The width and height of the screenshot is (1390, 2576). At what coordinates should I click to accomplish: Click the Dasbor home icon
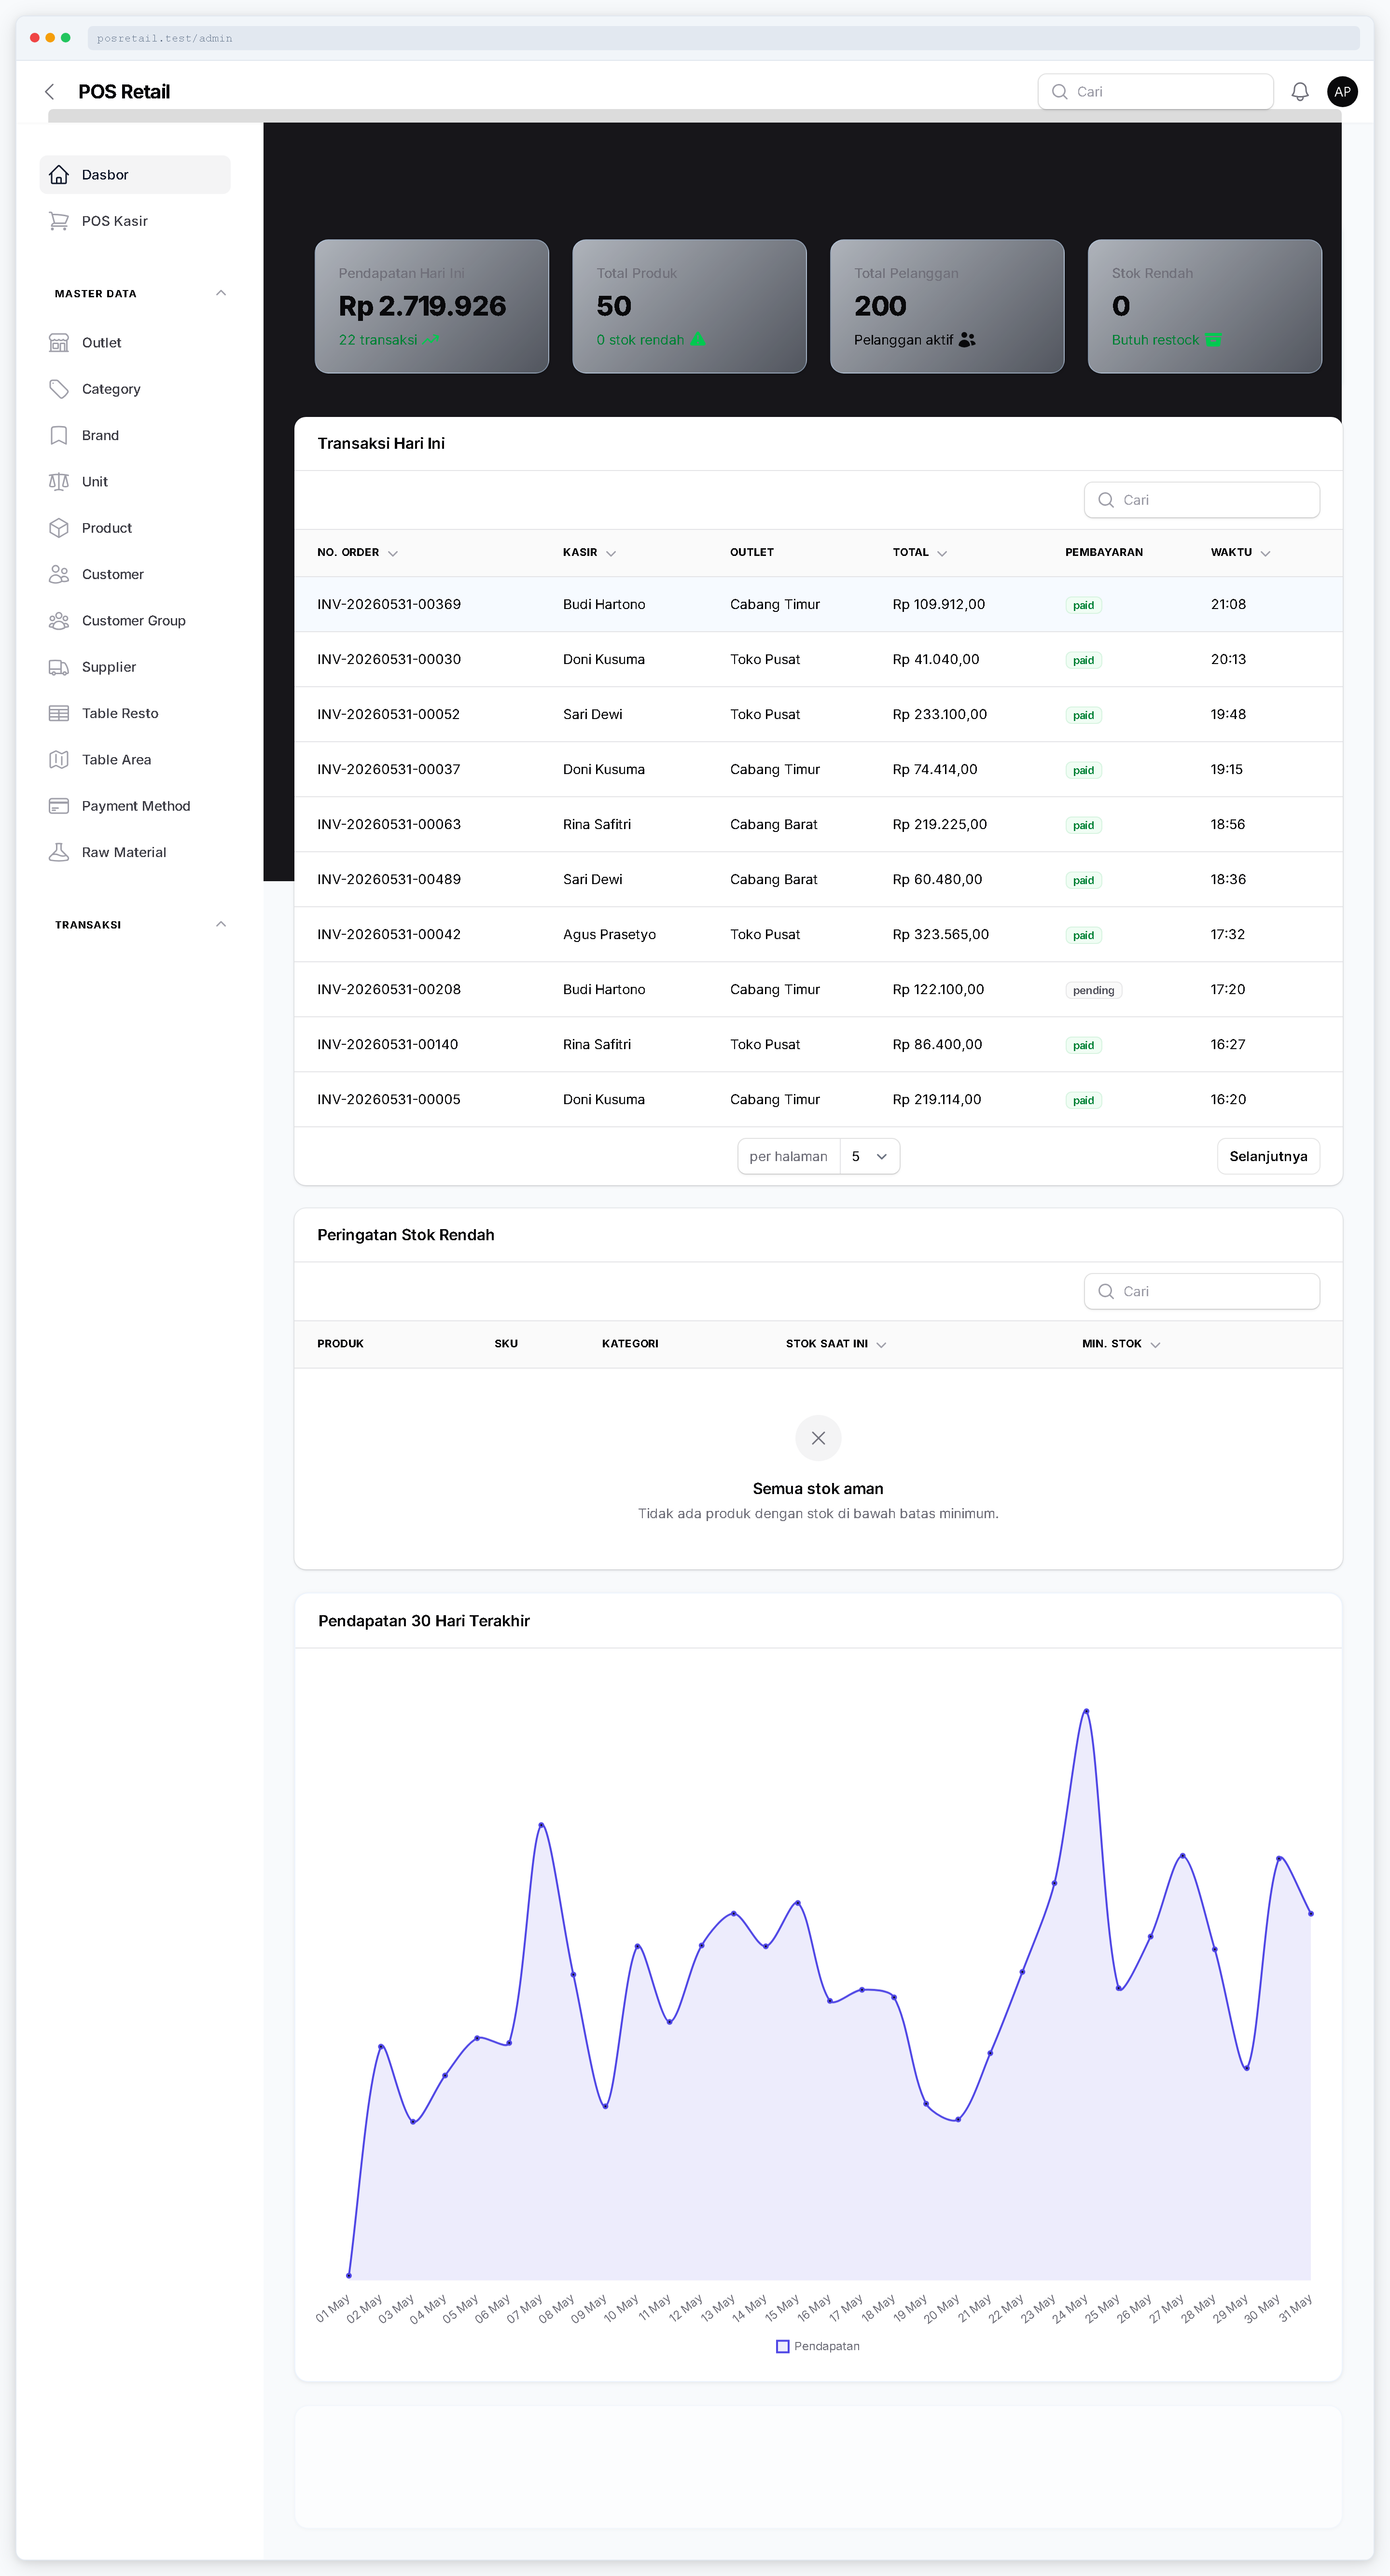pos(59,175)
